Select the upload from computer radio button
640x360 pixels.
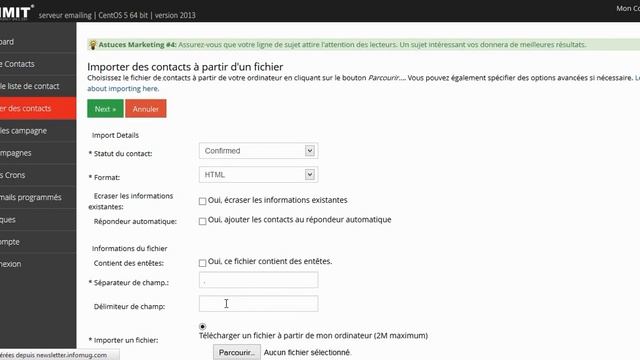(202, 327)
